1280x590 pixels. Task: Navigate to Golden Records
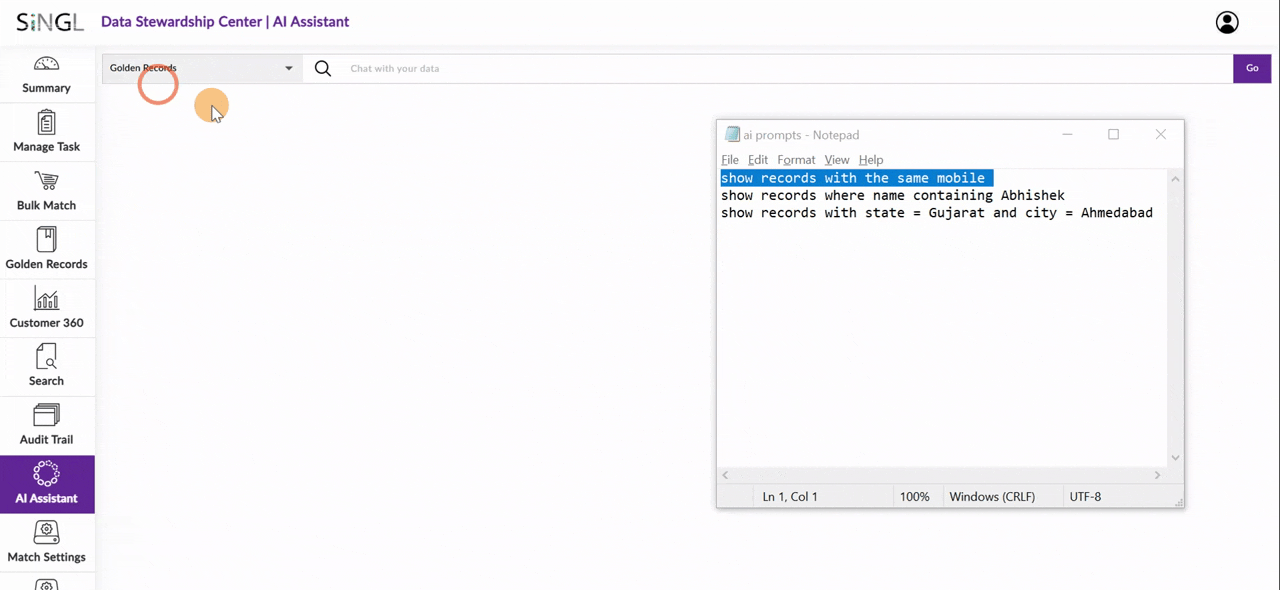(46, 249)
